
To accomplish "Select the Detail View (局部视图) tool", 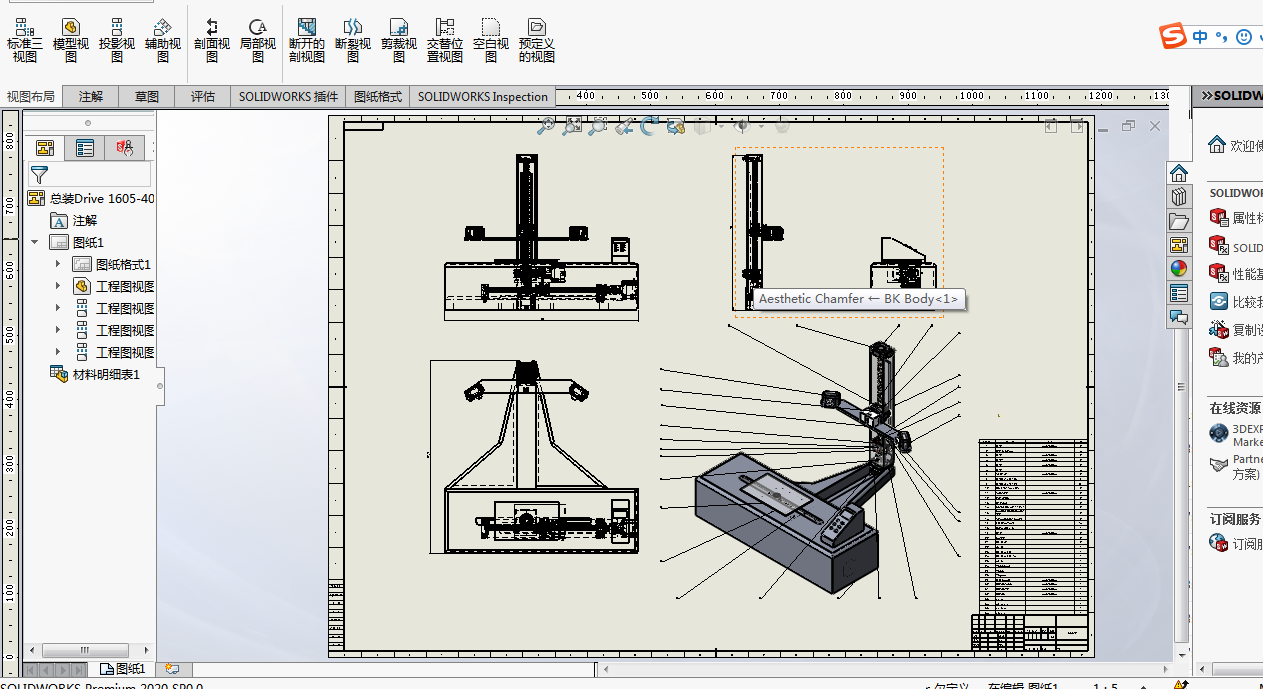I will pos(258,40).
